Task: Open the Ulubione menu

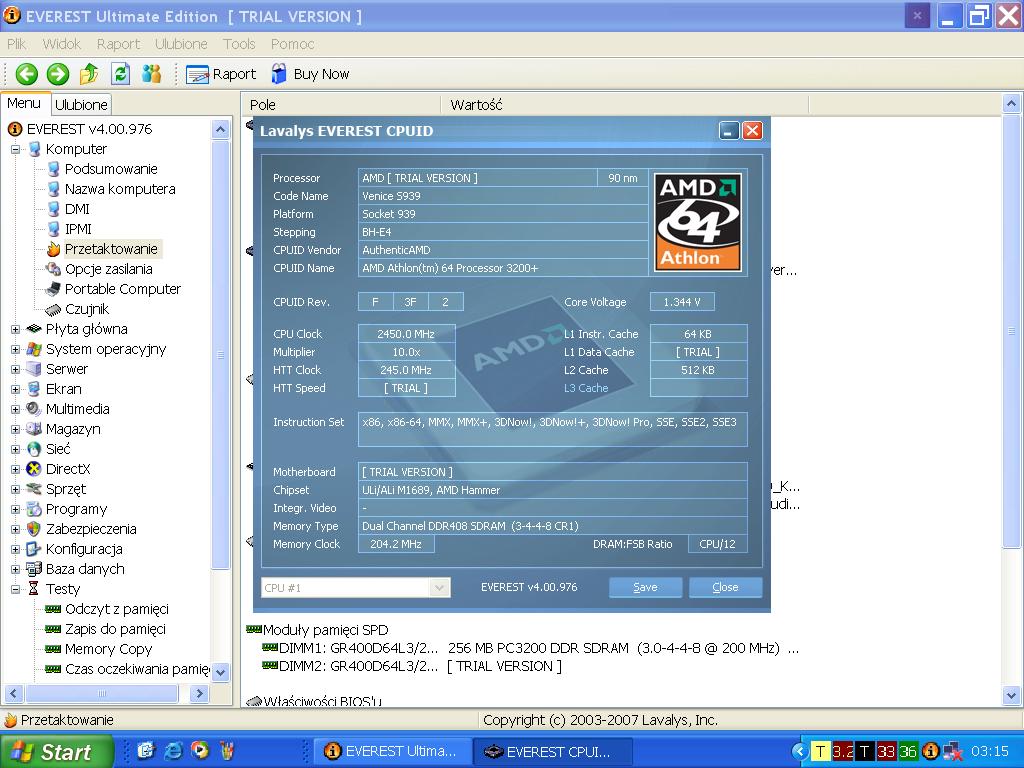Action: (x=181, y=44)
